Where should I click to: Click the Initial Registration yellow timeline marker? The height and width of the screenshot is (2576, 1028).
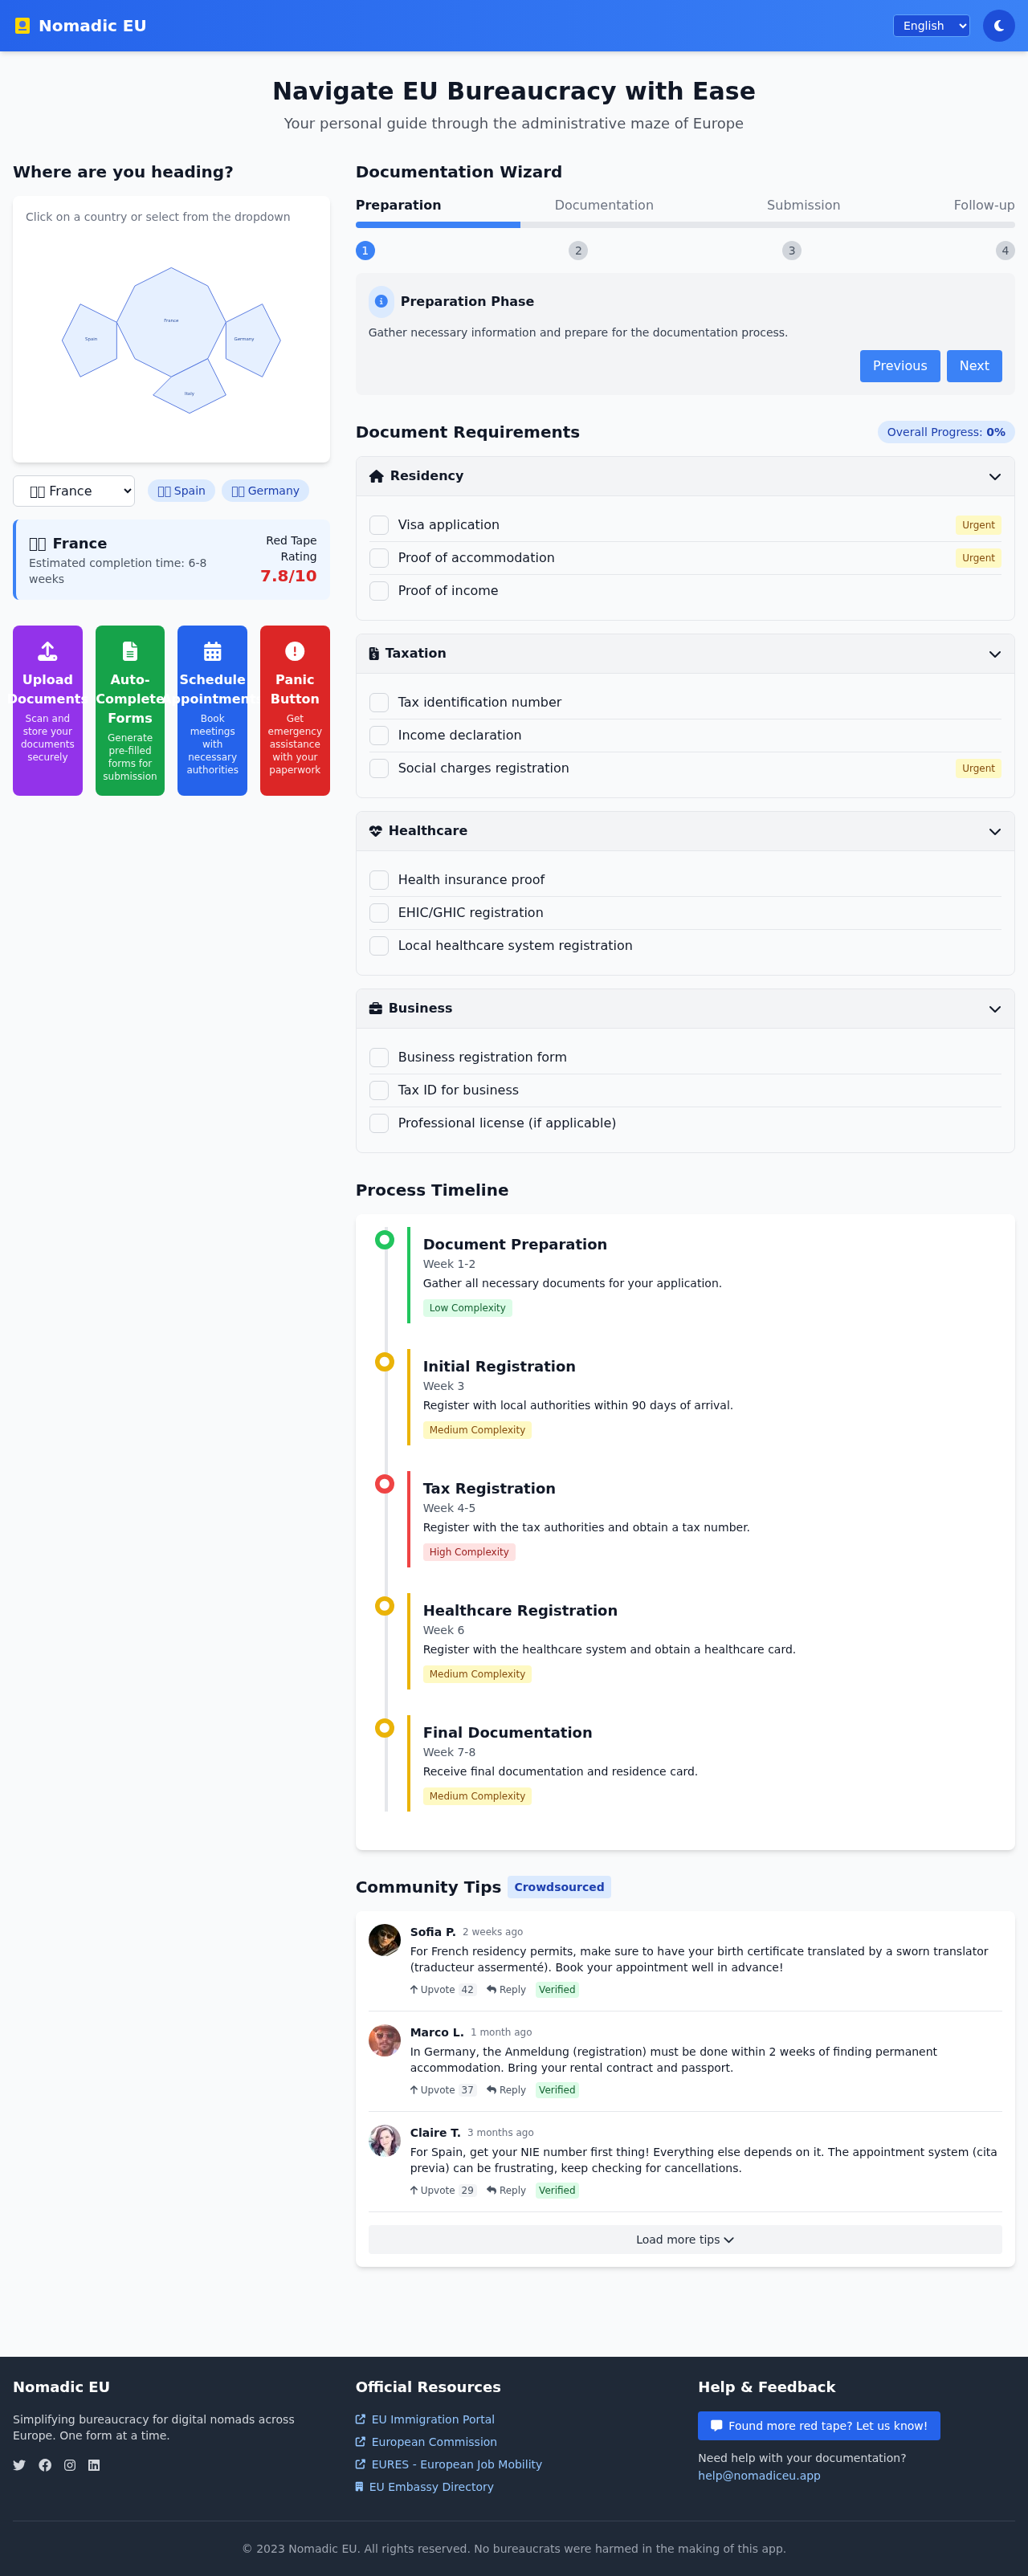(x=384, y=1362)
